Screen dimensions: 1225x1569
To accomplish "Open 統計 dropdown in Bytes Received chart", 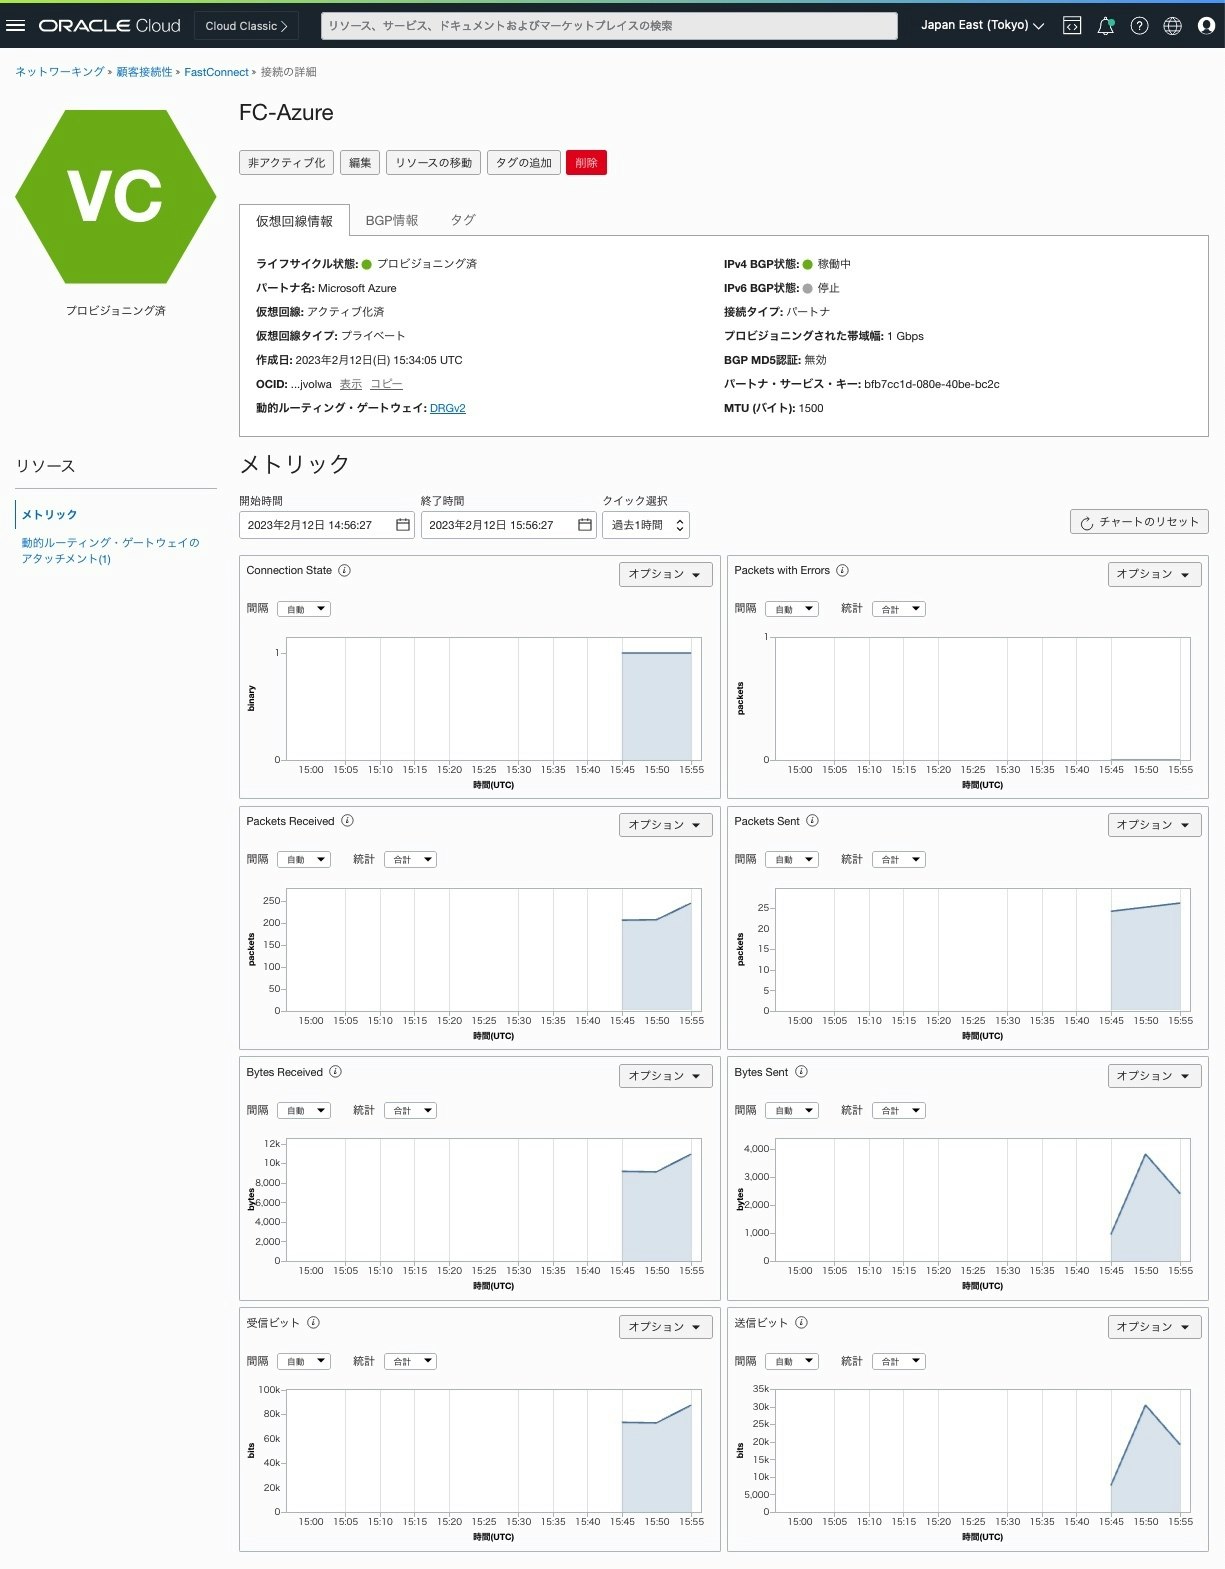I will click(410, 1110).
